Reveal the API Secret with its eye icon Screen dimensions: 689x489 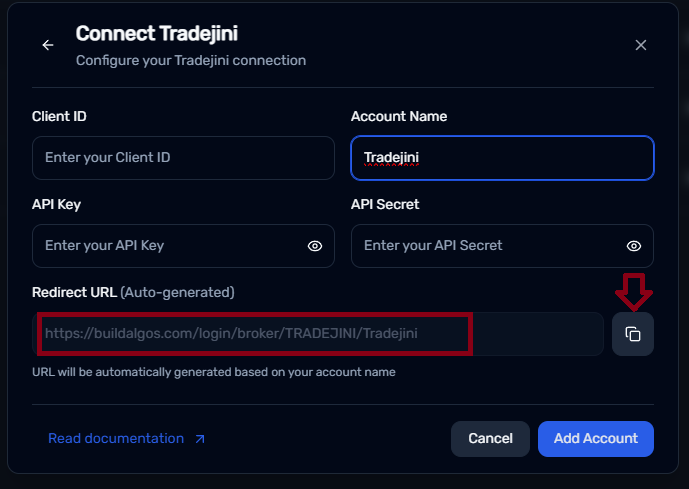coord(633,246)
